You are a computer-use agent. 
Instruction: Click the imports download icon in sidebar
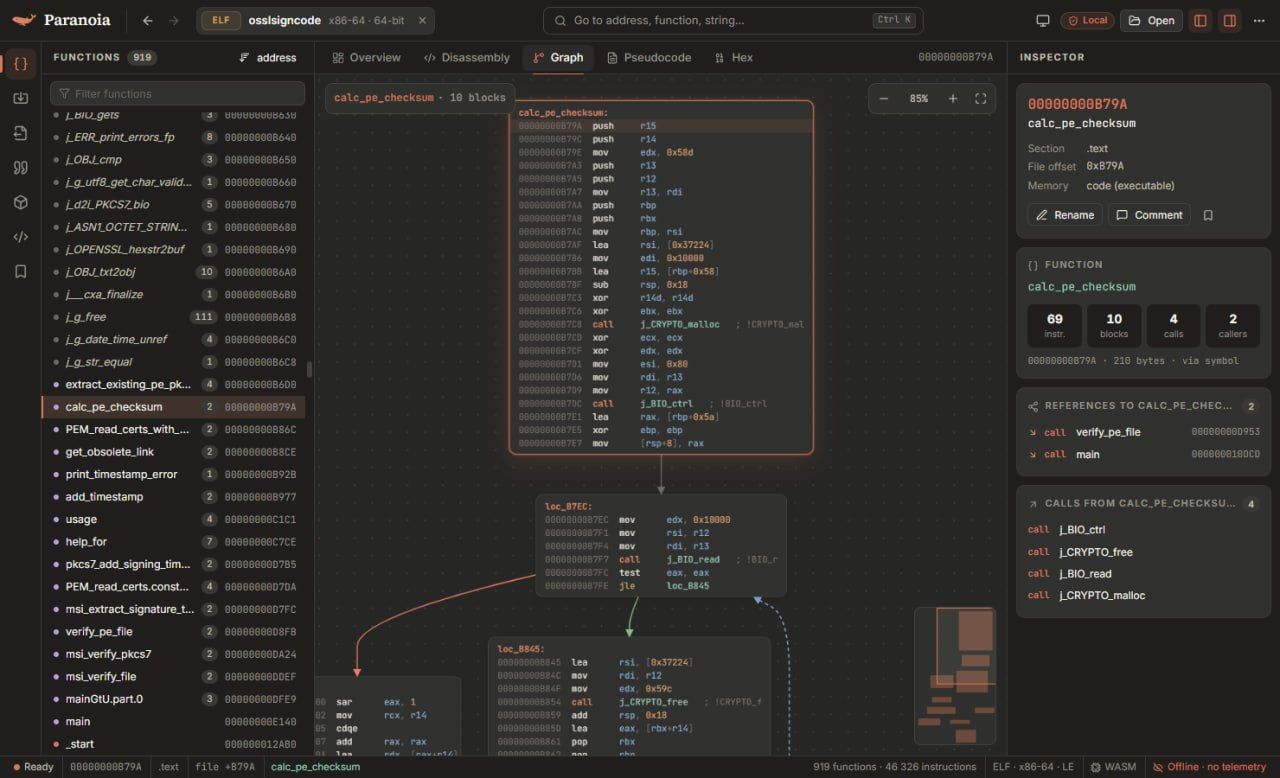click(x=20, y=98)
